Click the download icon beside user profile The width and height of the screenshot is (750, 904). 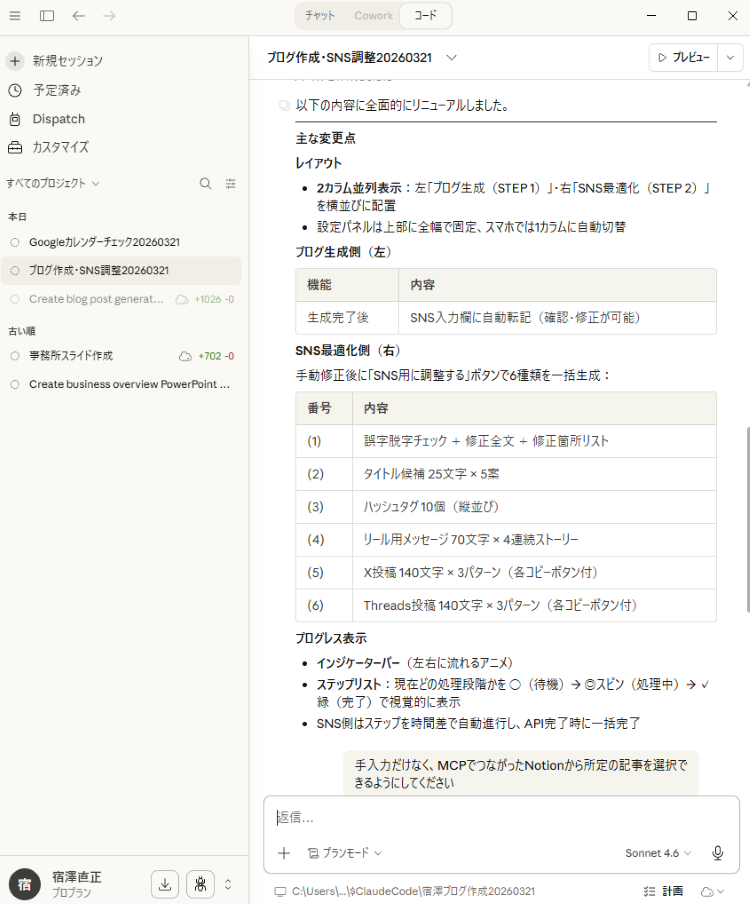point(165,884)
